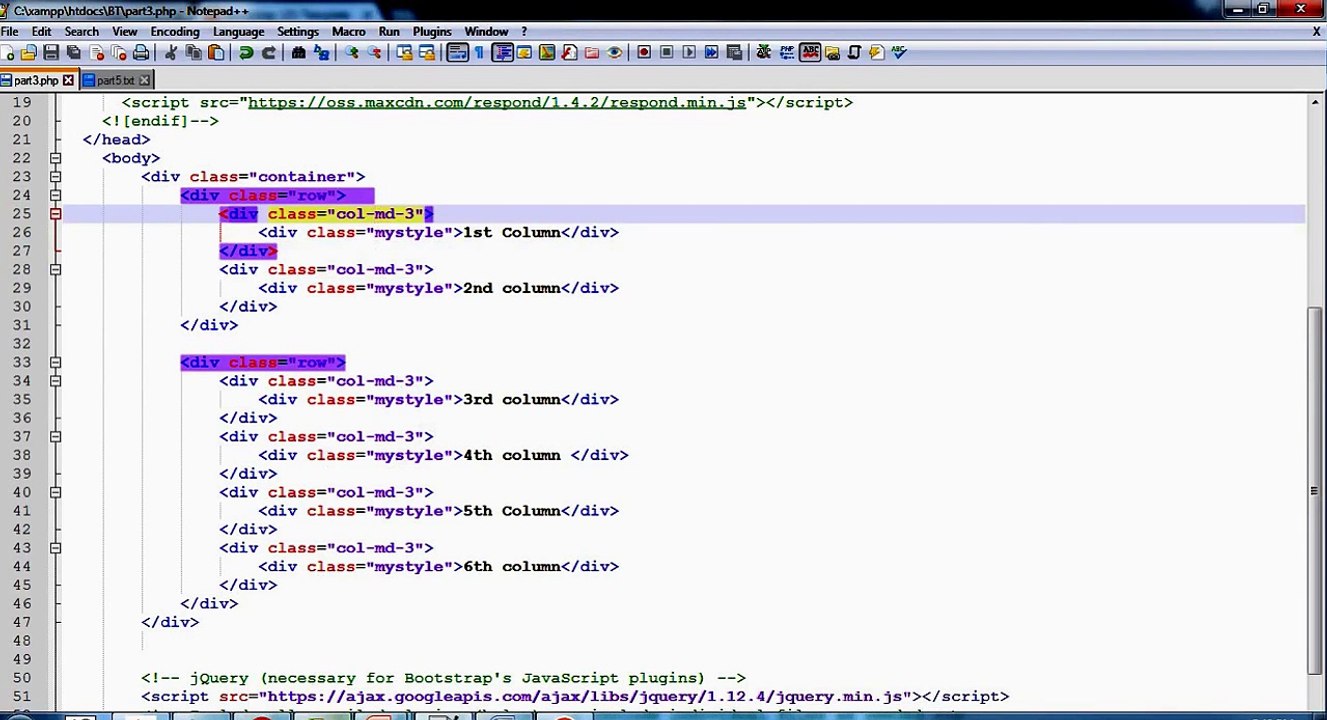Click line number 33 in the margin

coord(22,363)
